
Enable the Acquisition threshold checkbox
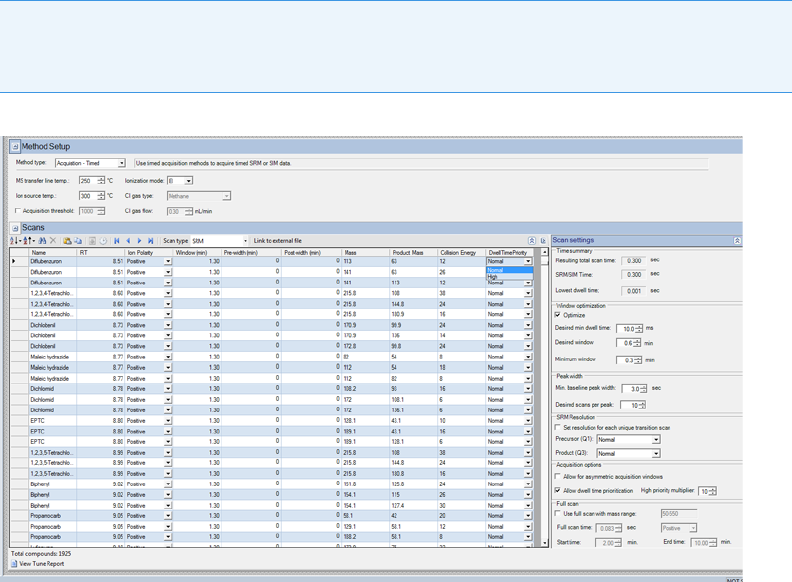click(19, 211)
